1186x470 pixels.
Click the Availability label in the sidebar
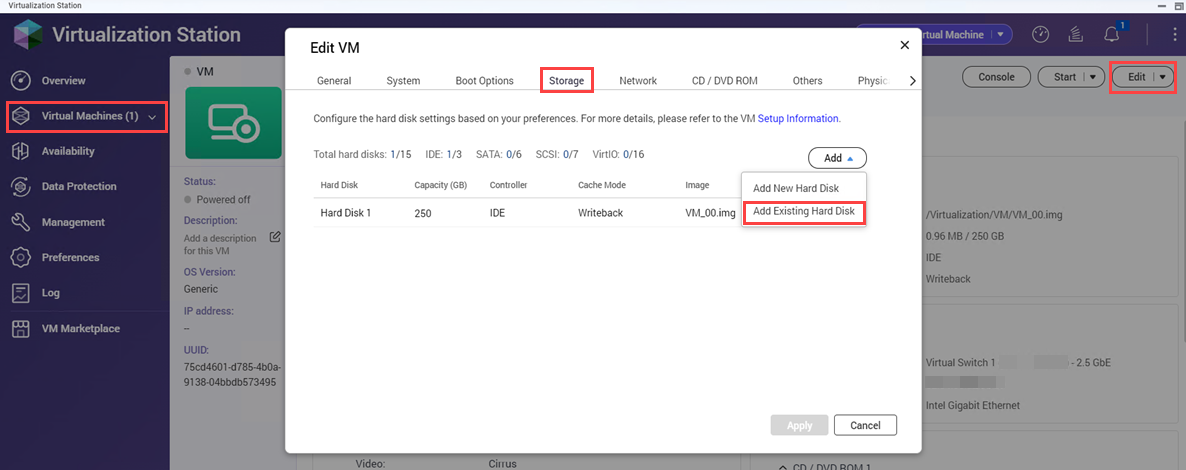[x=68, y=151]
